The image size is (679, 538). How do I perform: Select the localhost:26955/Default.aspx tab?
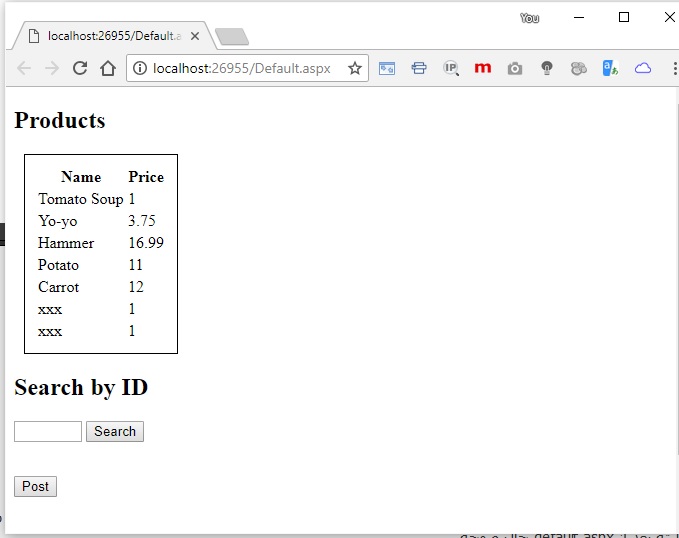(110, 36)
